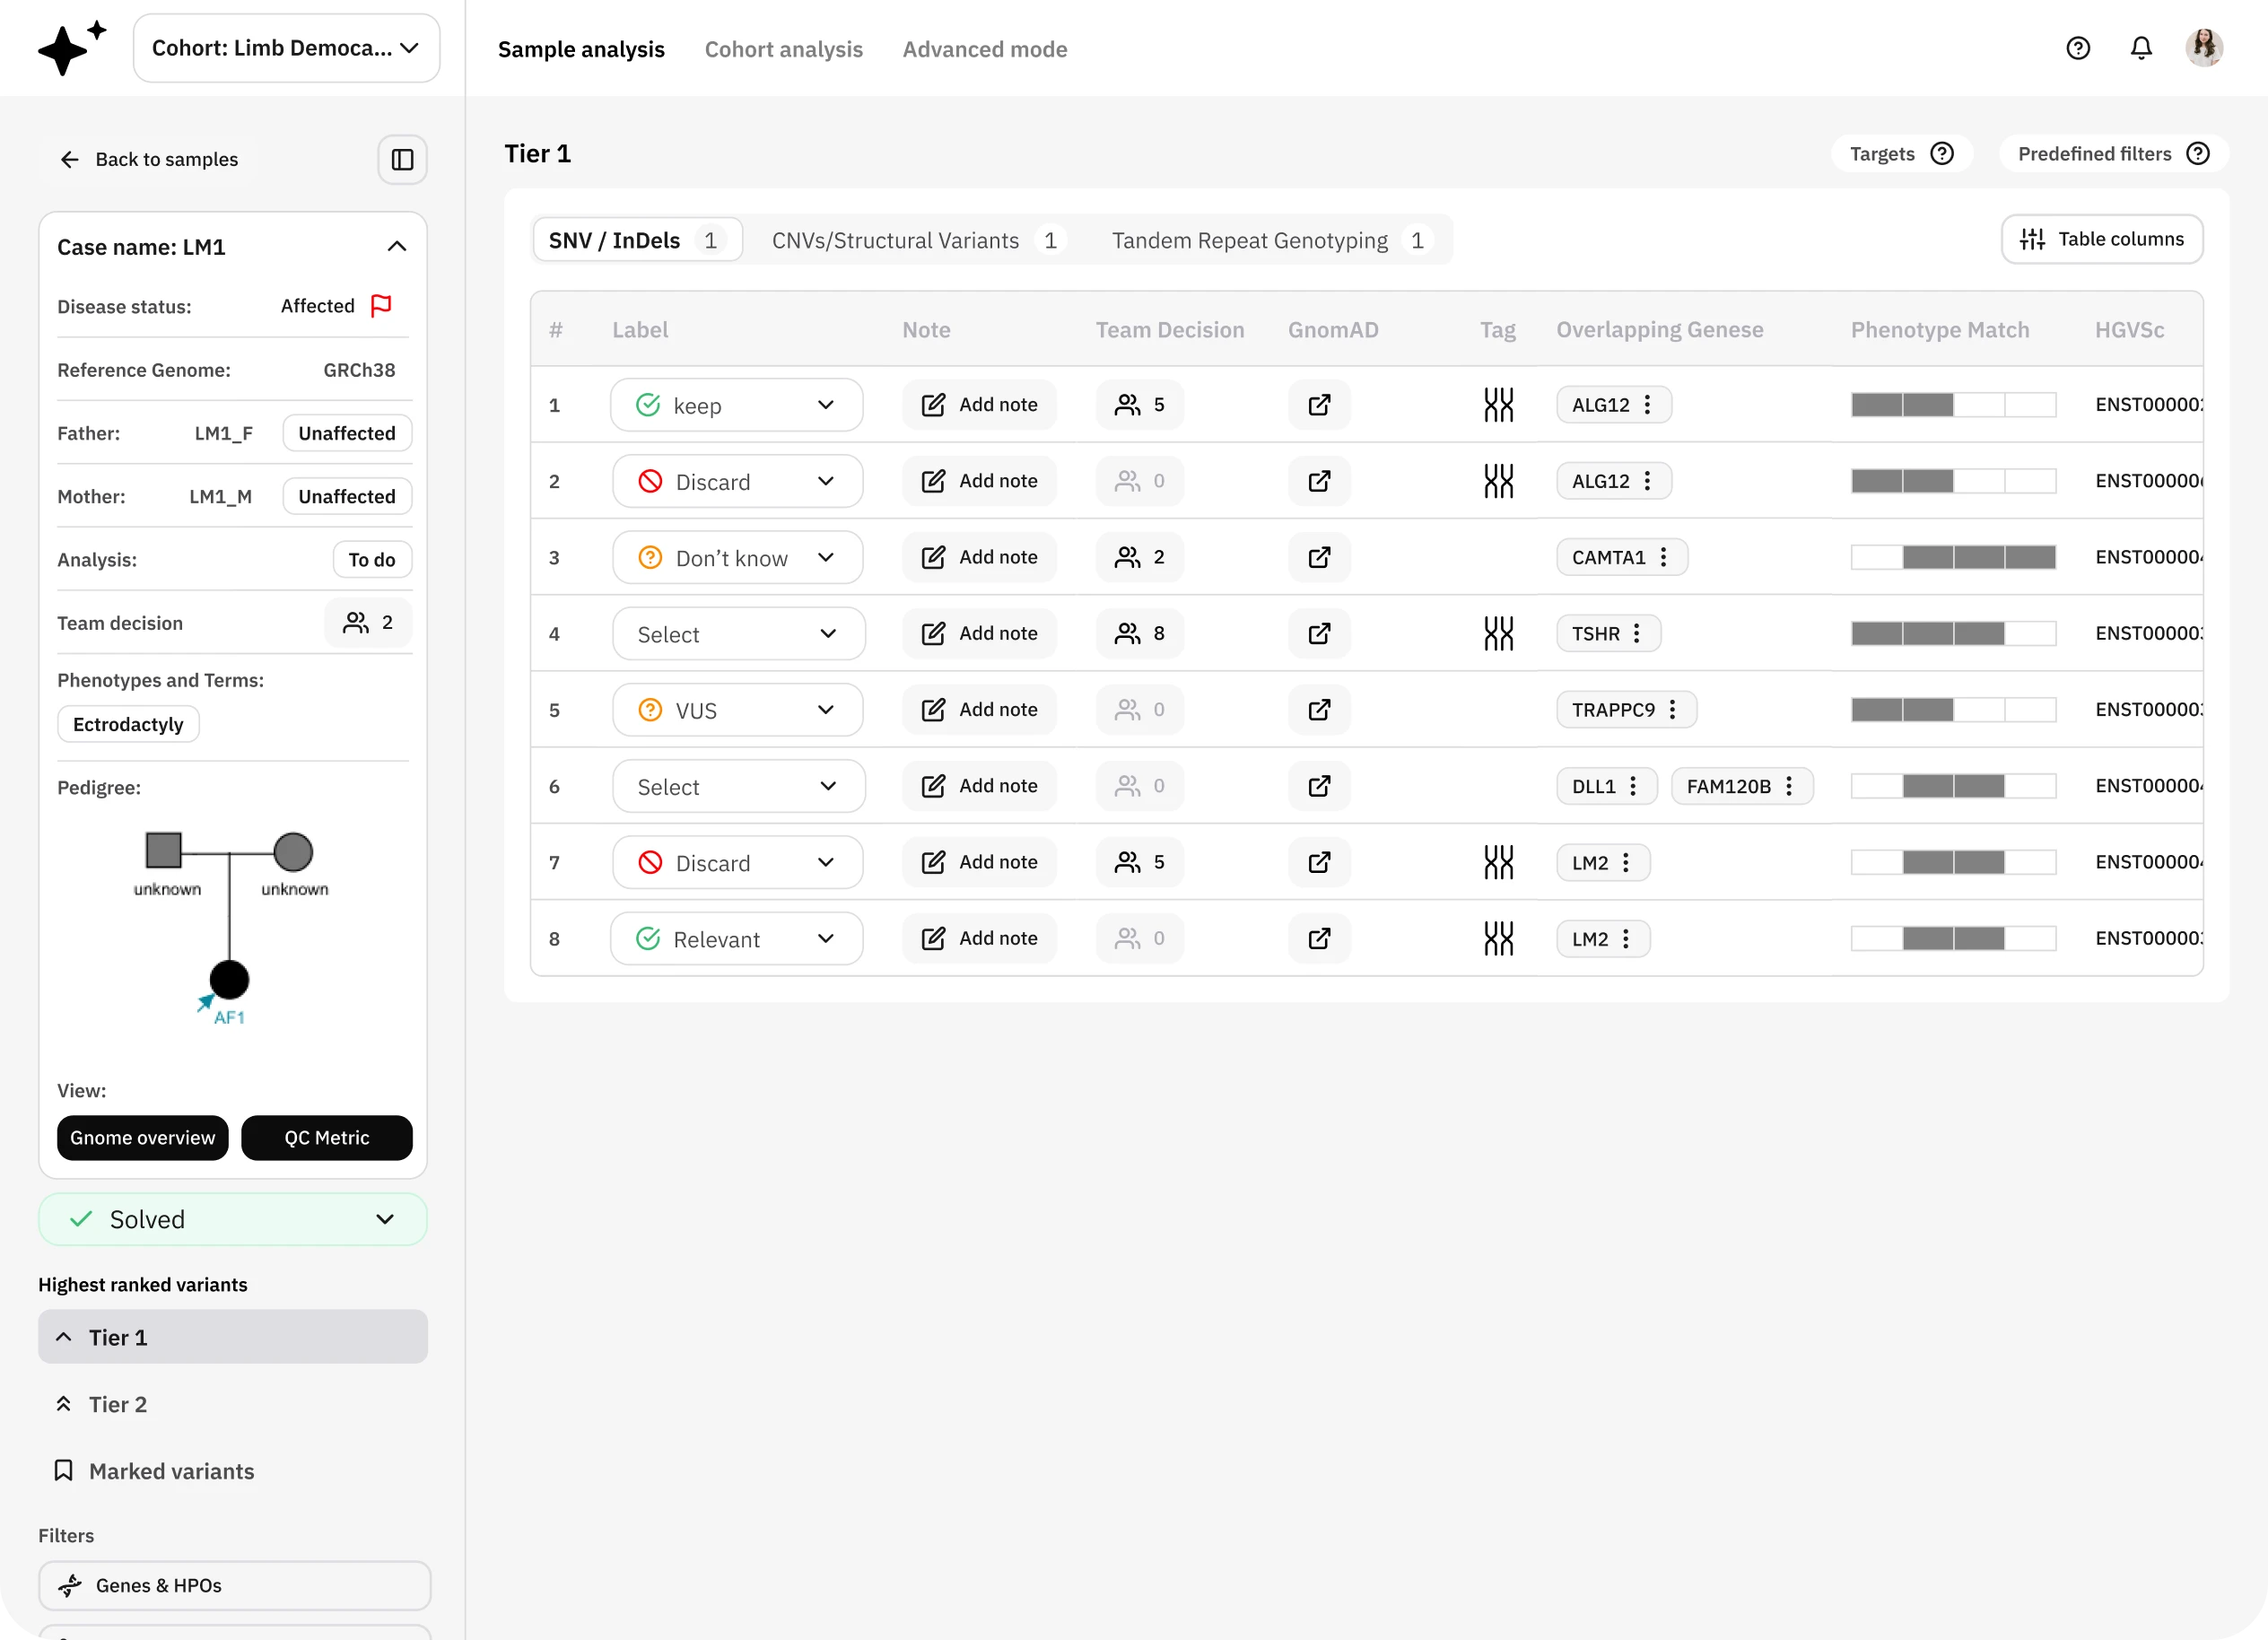Open the user avatar profile
The height and width of the screenshot is (1640, 2268).
point(2203,48)
